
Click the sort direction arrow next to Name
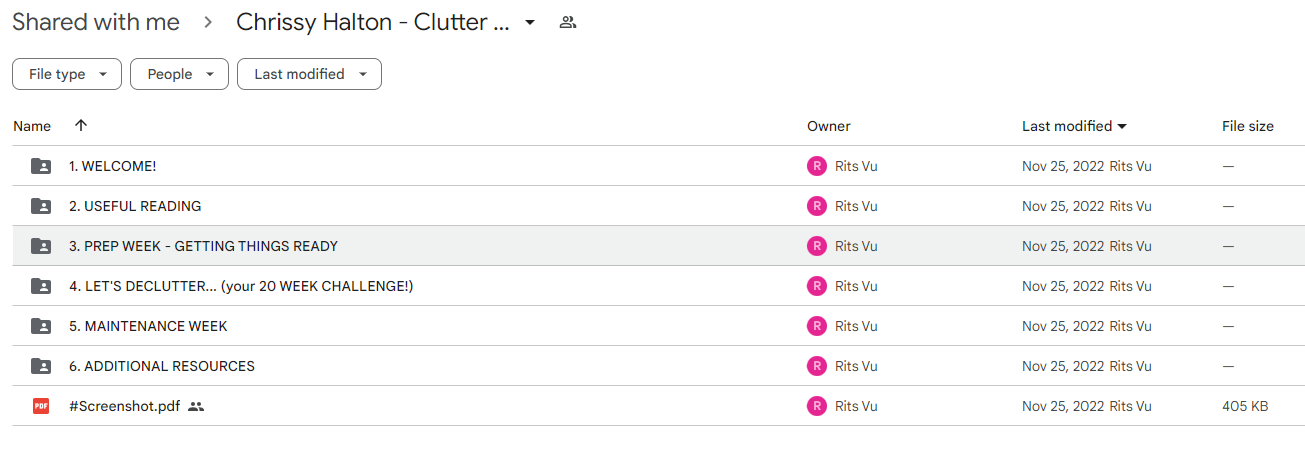[x=81, y=126]
